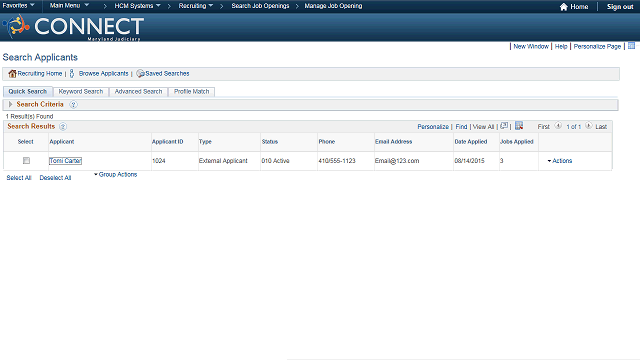
Task: Open the Search Results help icon
Action: [x=63, y=127]
